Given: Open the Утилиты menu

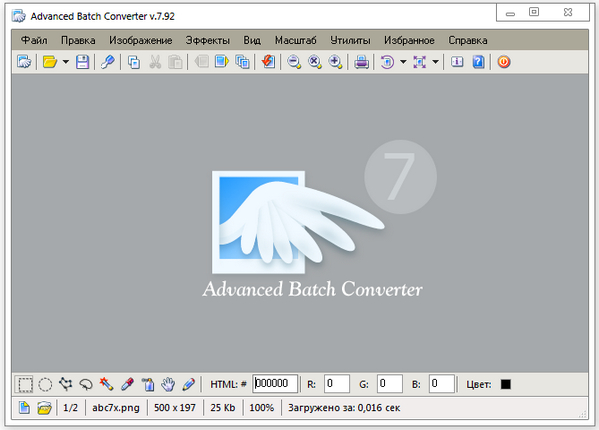Looking at the screenshot, I should click(x=350, y=40).
